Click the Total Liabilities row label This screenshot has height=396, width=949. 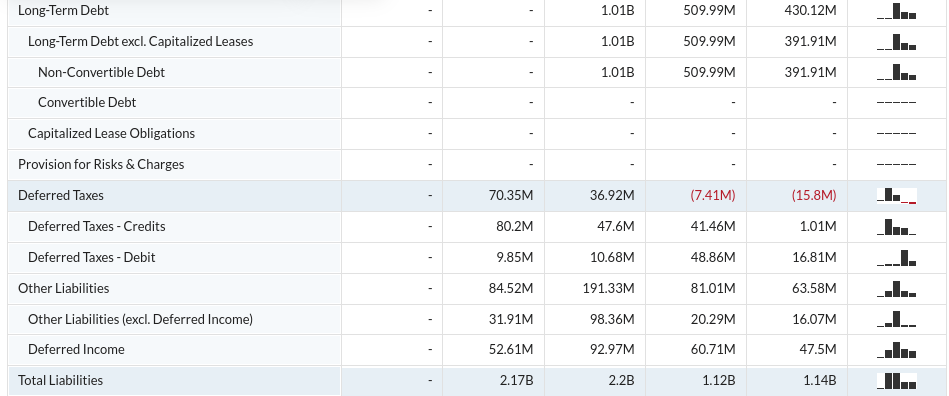pos(61,380)
